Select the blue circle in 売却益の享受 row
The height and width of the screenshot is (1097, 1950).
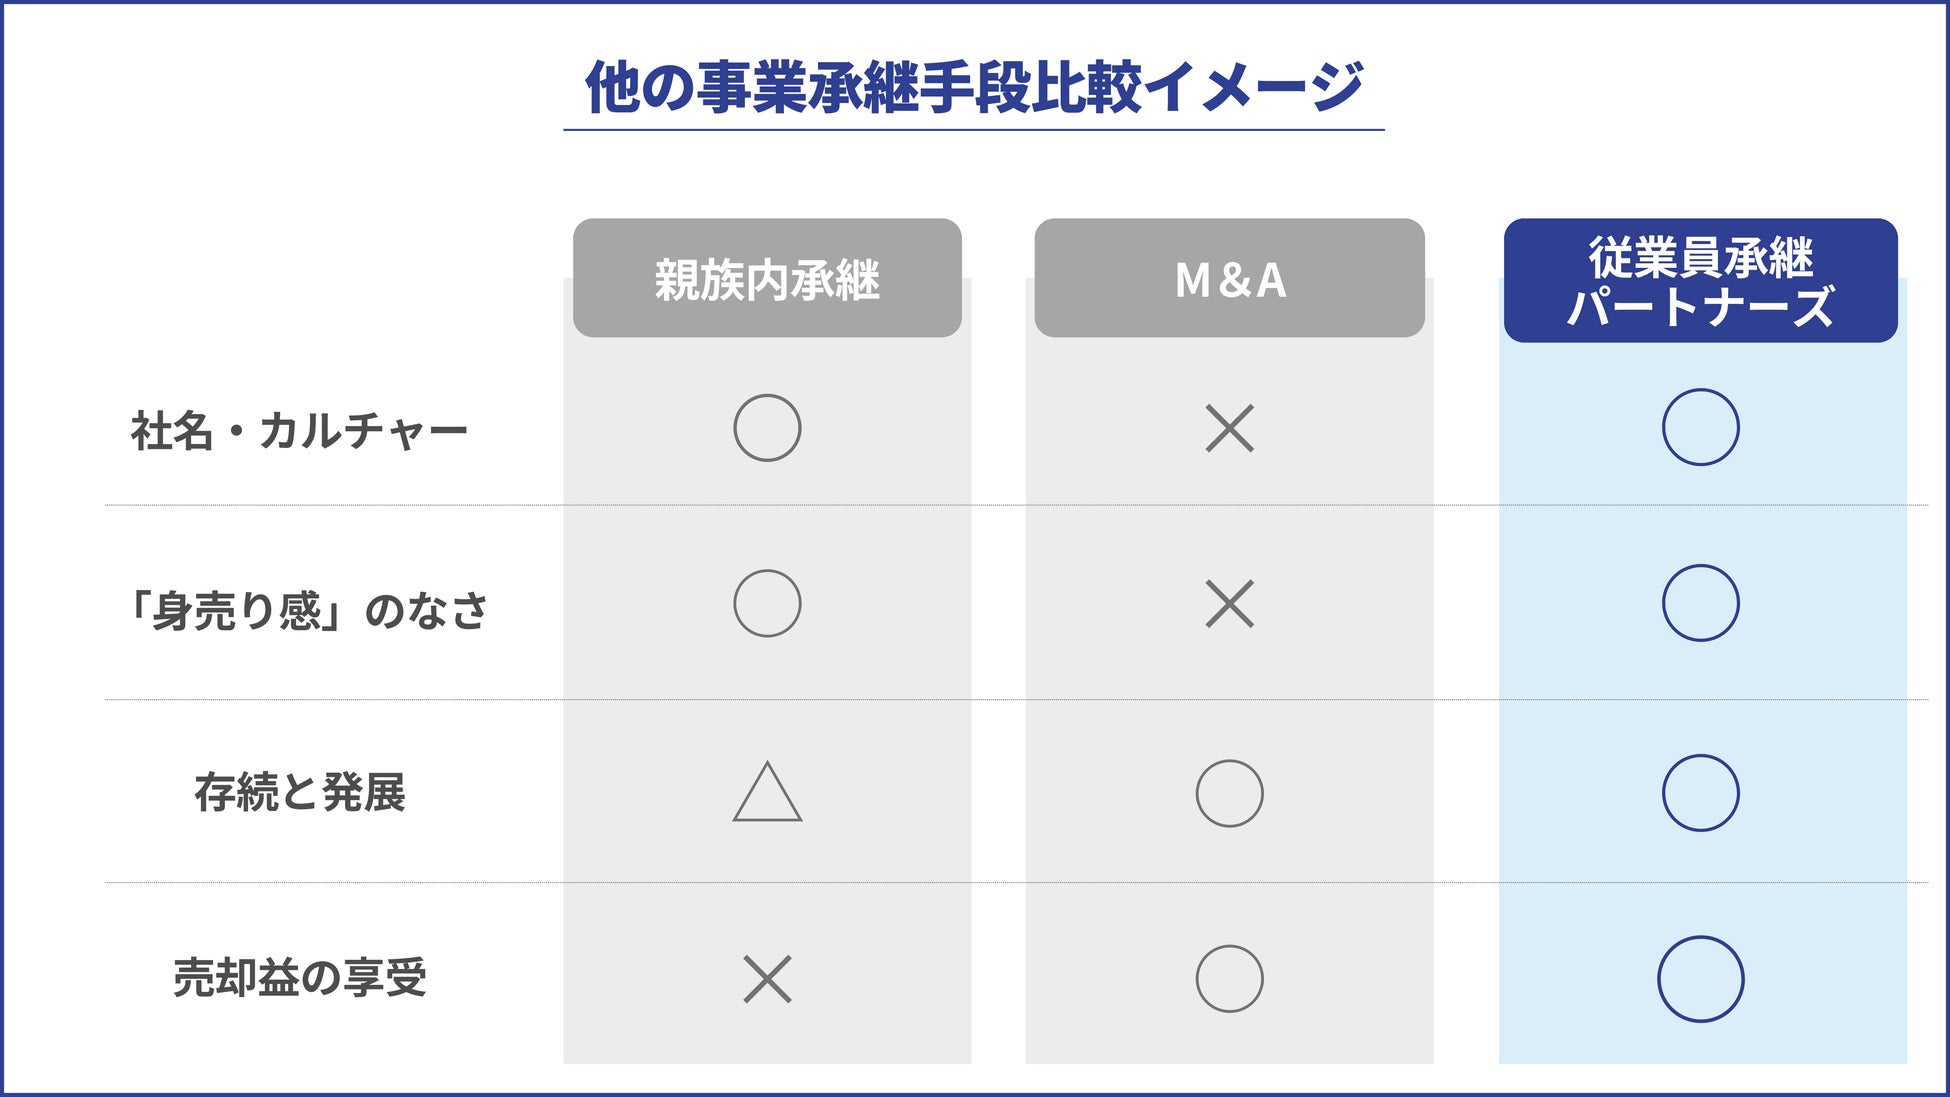point(1700,979)
